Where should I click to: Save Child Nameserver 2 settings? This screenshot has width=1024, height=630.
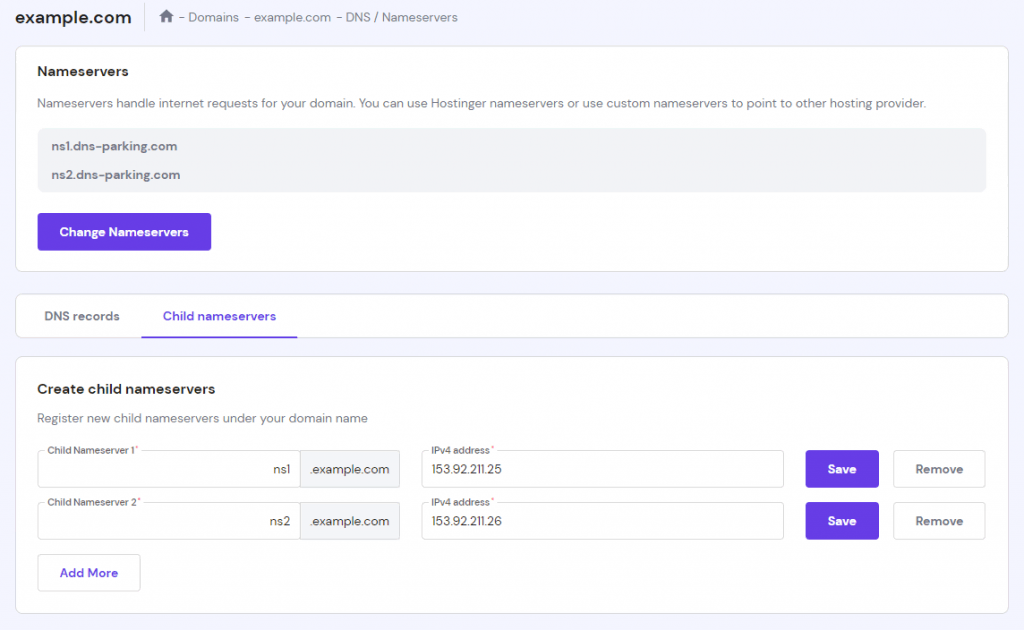(x=841, y=520)
